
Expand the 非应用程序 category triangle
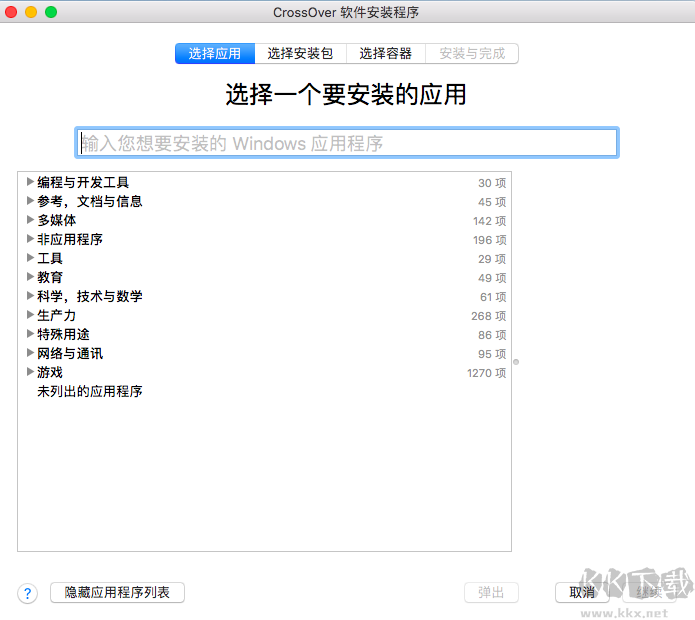(x=30, y=238)
